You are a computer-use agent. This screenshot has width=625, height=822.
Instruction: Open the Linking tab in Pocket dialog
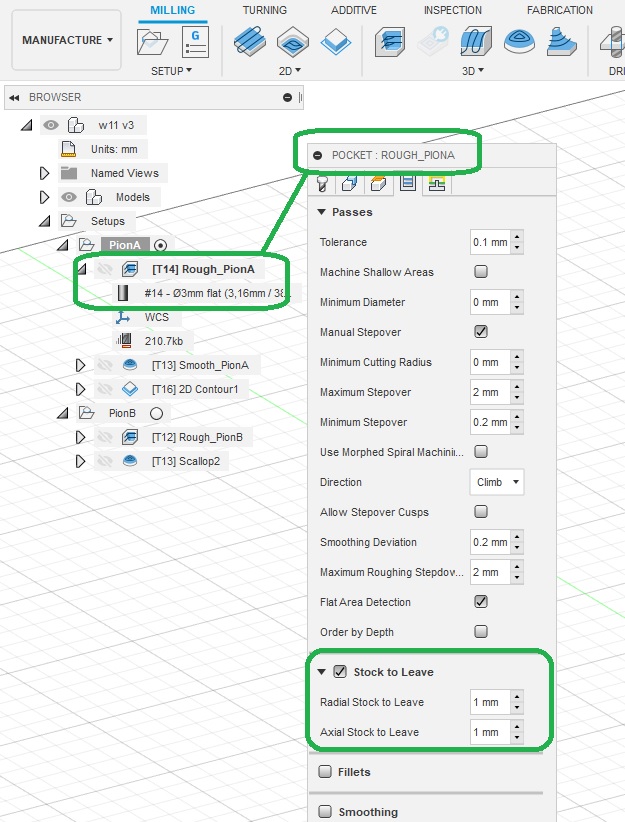click(x=436, y=183)
